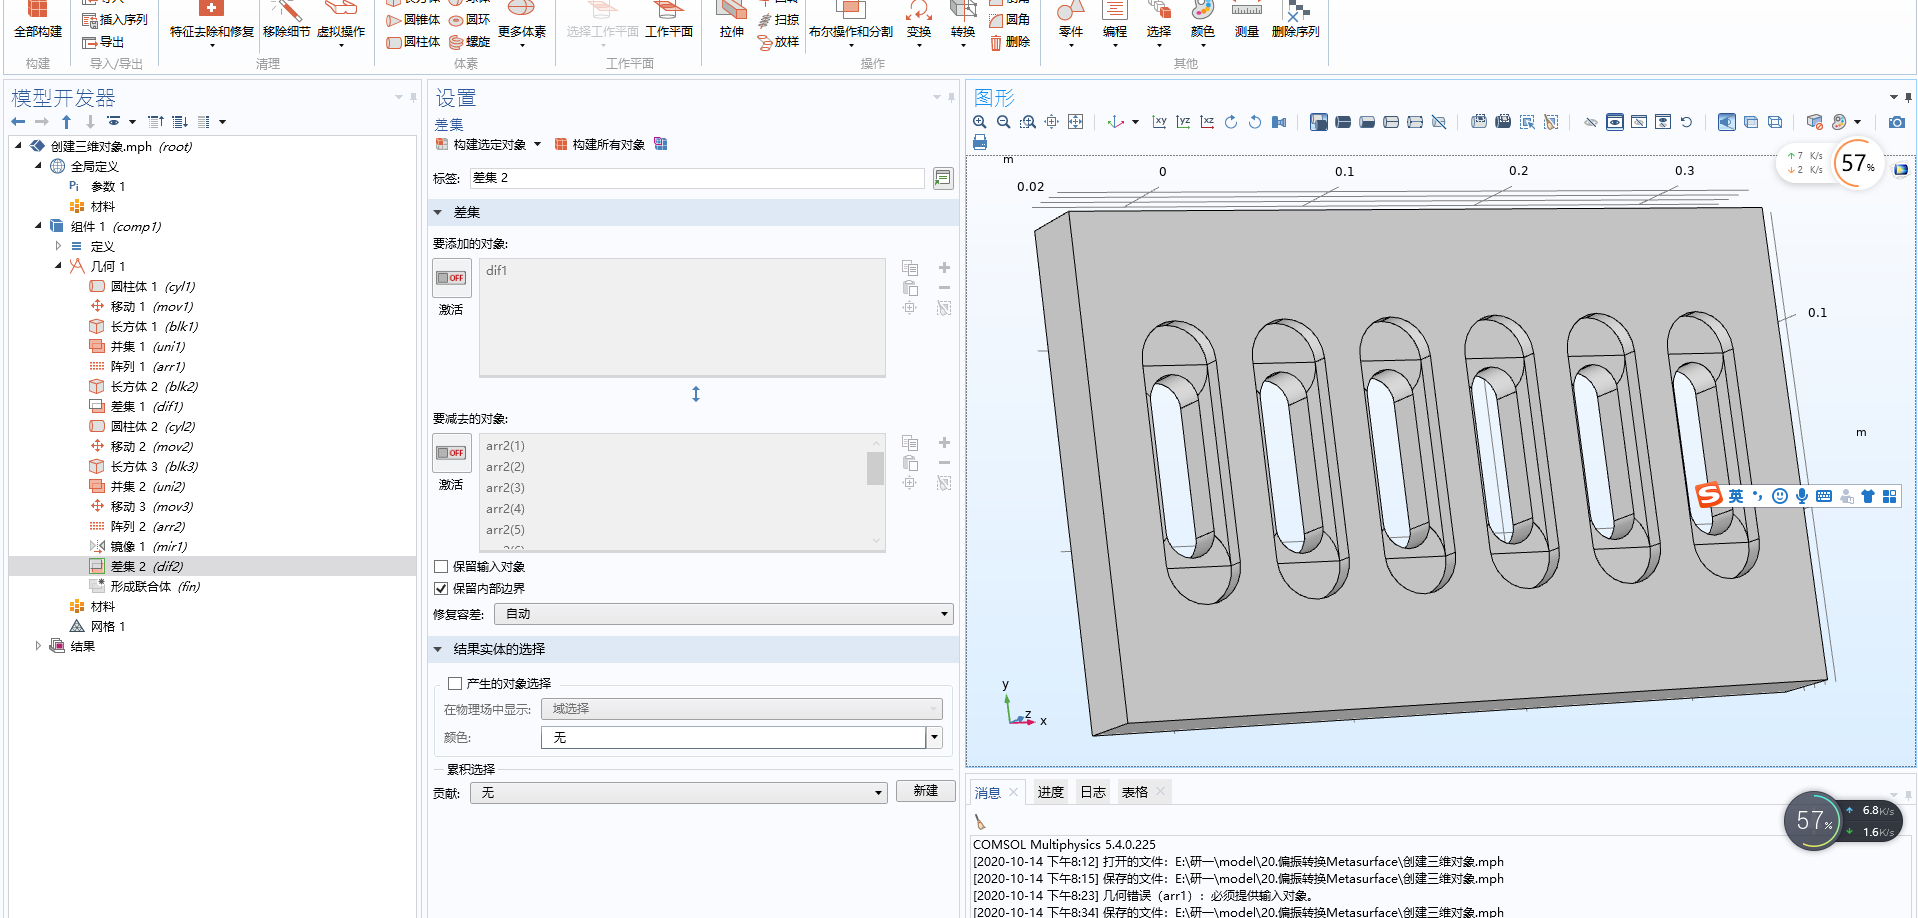Switch to the xz view
This screenshot has width=1918, height=918.
click(x=1208, y=122)
